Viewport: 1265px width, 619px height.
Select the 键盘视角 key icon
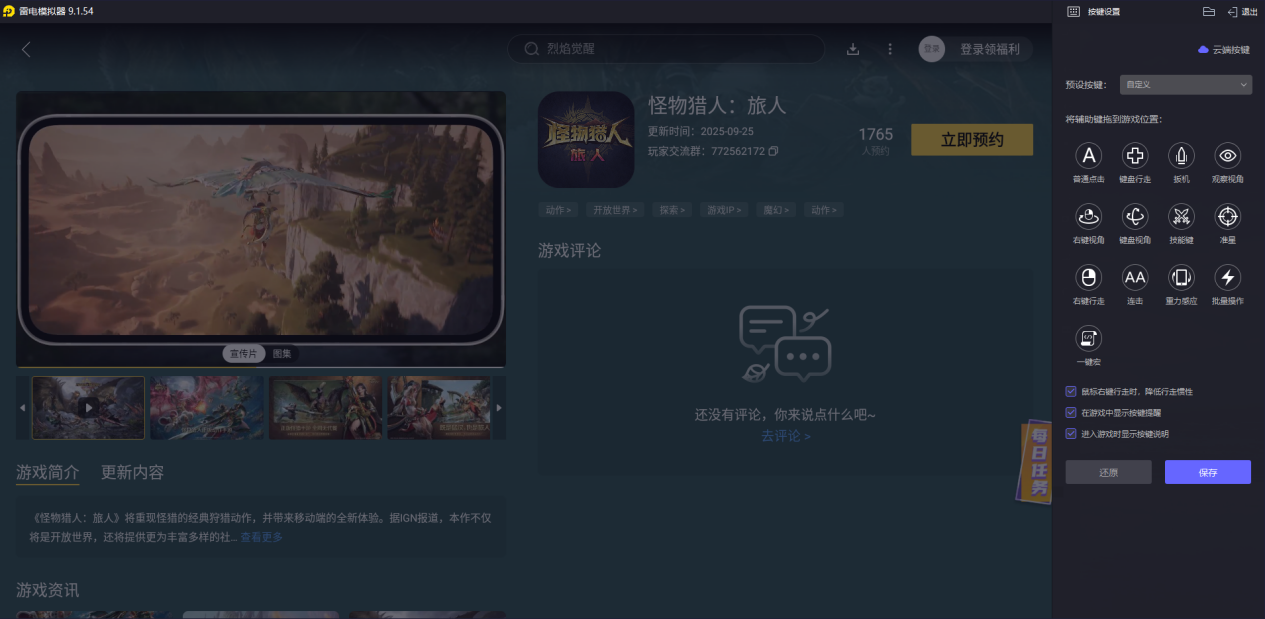click(1135, 216)
